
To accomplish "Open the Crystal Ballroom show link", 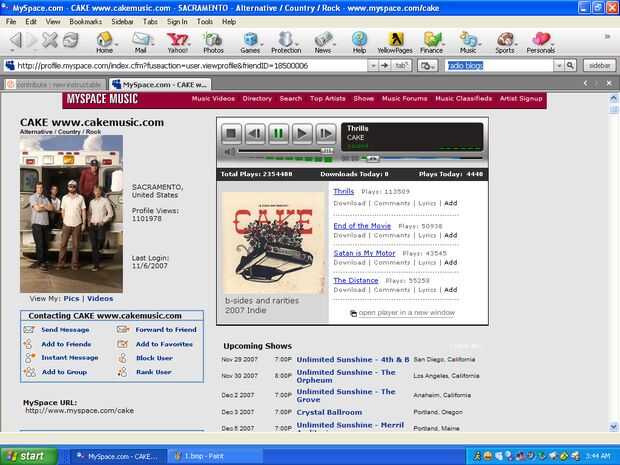I will (329, 412).
